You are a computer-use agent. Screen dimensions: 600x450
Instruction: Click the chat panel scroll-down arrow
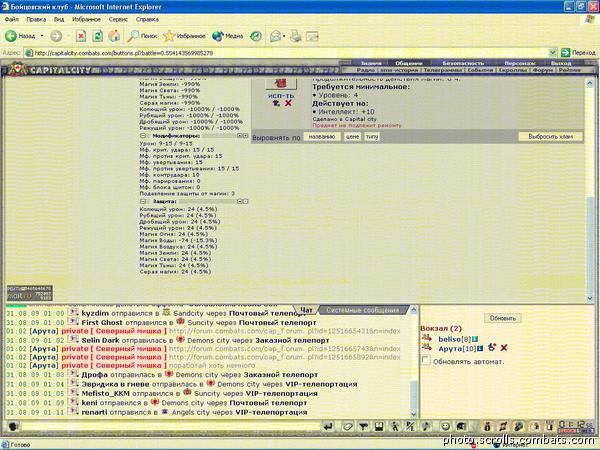click(414, 414)
